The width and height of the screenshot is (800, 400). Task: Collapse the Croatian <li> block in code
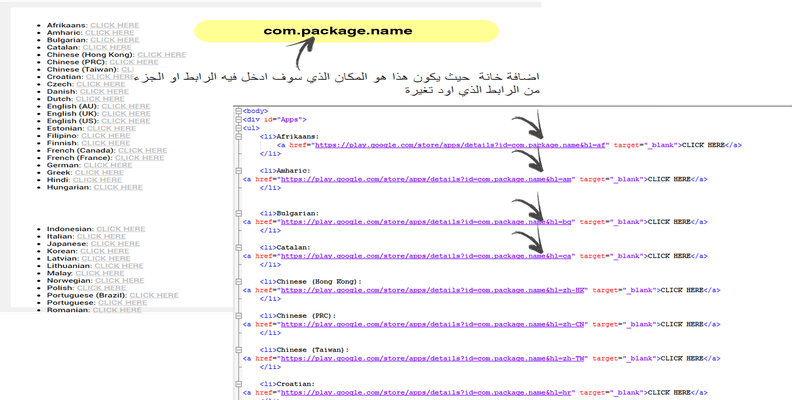(x=238, y=384)
